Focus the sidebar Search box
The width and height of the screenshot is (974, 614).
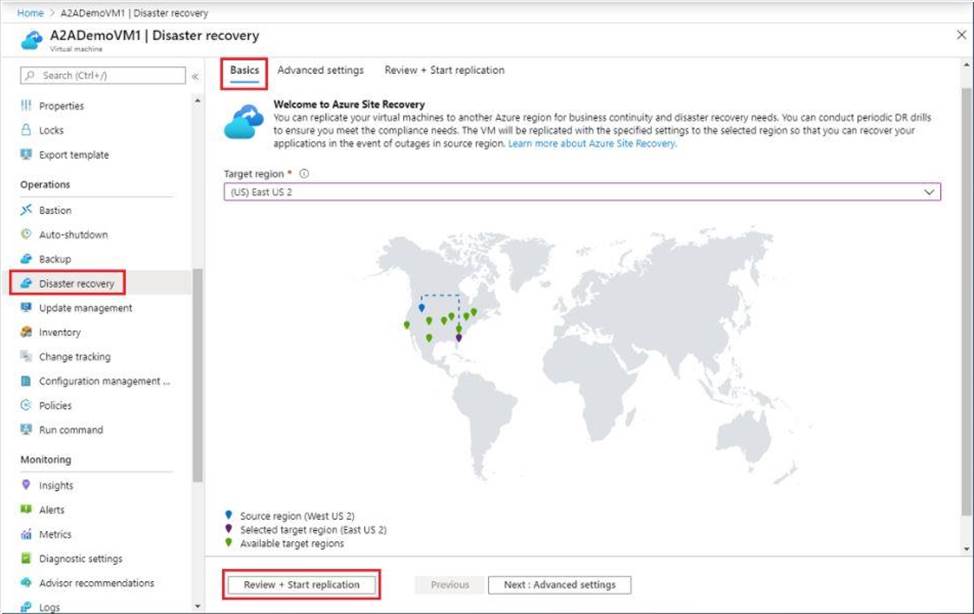pos(108,76)
